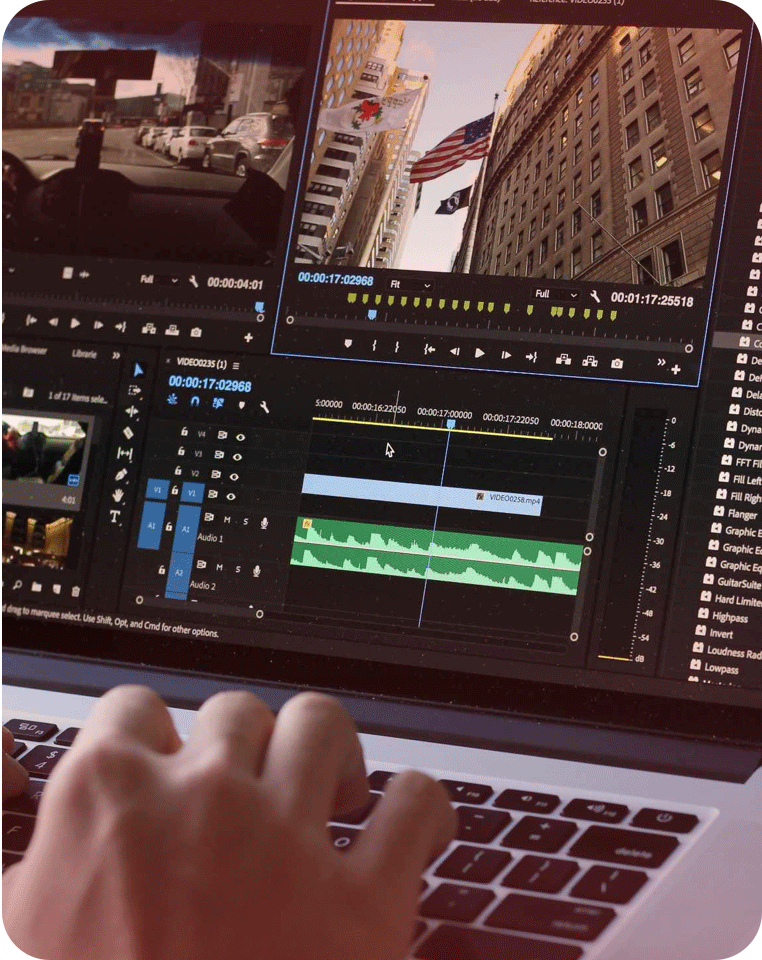
Task: Select the Selection arrow tool
Action: pyautogui.click(x=138, y=369)
